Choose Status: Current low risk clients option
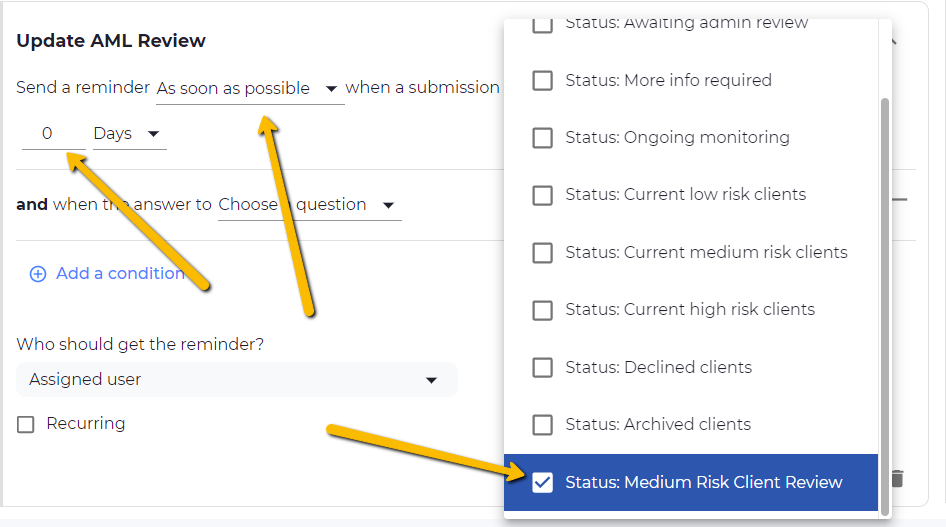The height and width of the screenshot is (527, 946). point(685,195)
